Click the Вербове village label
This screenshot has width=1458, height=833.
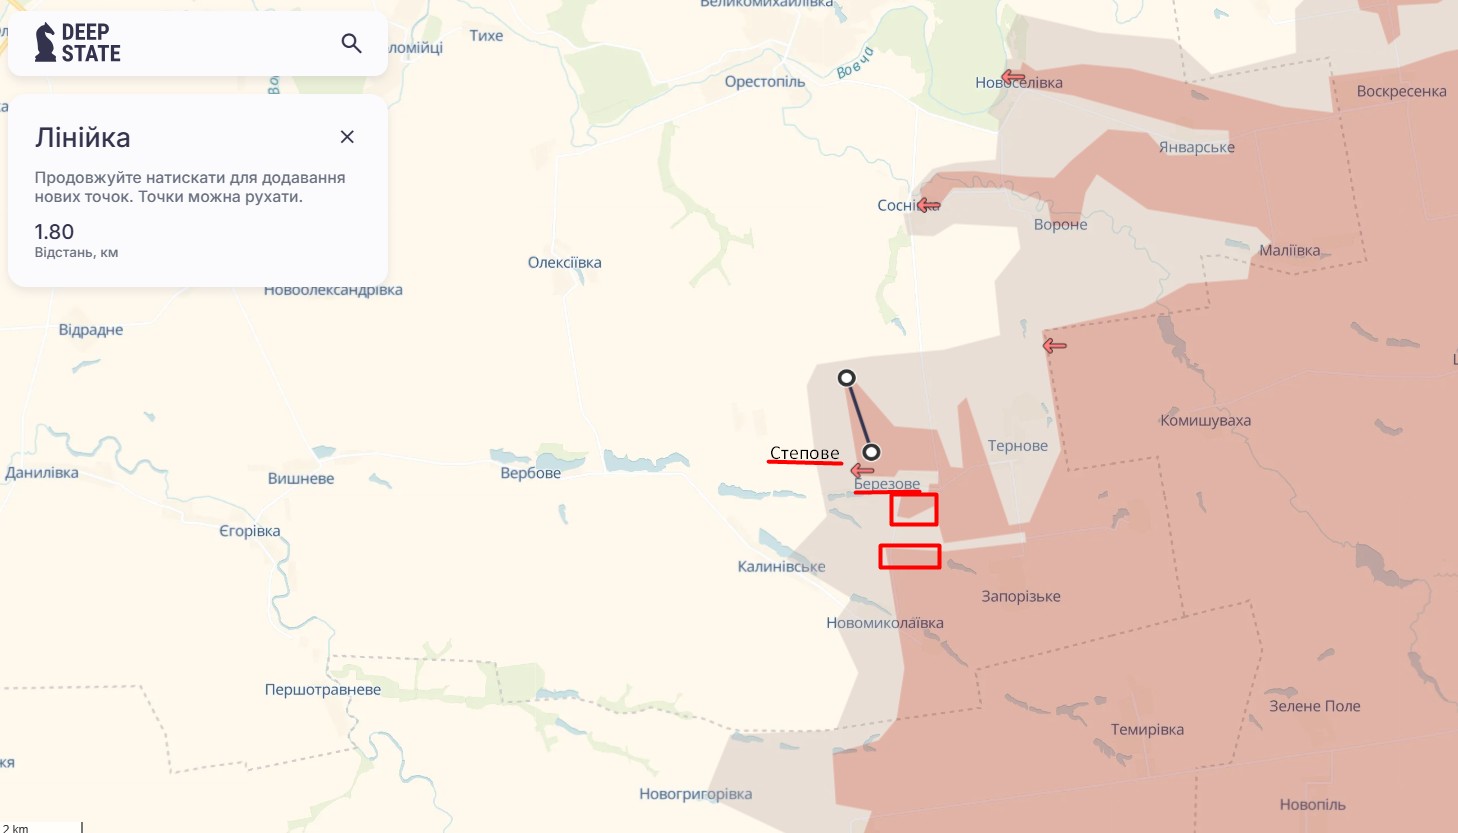coord(531,473)
